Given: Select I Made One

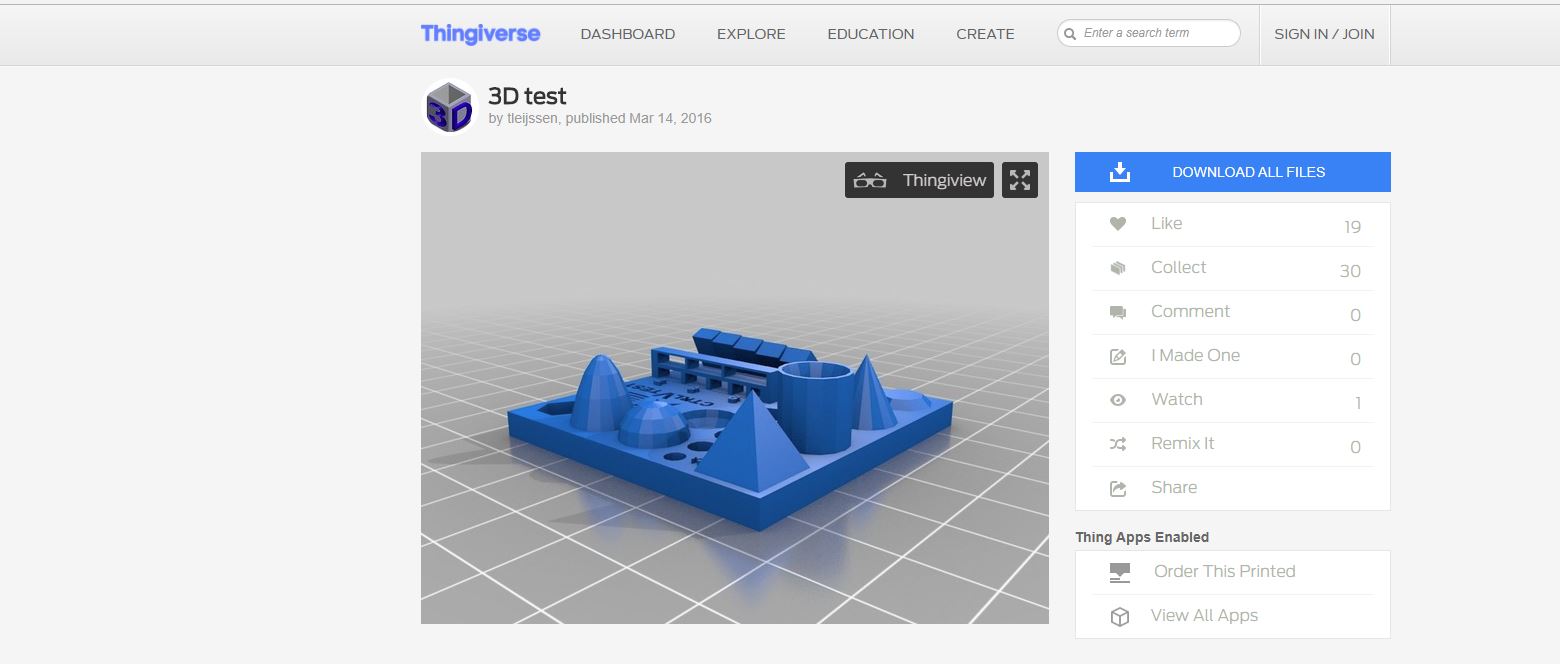Looking at the screenshot, I should coord(1233,356).
